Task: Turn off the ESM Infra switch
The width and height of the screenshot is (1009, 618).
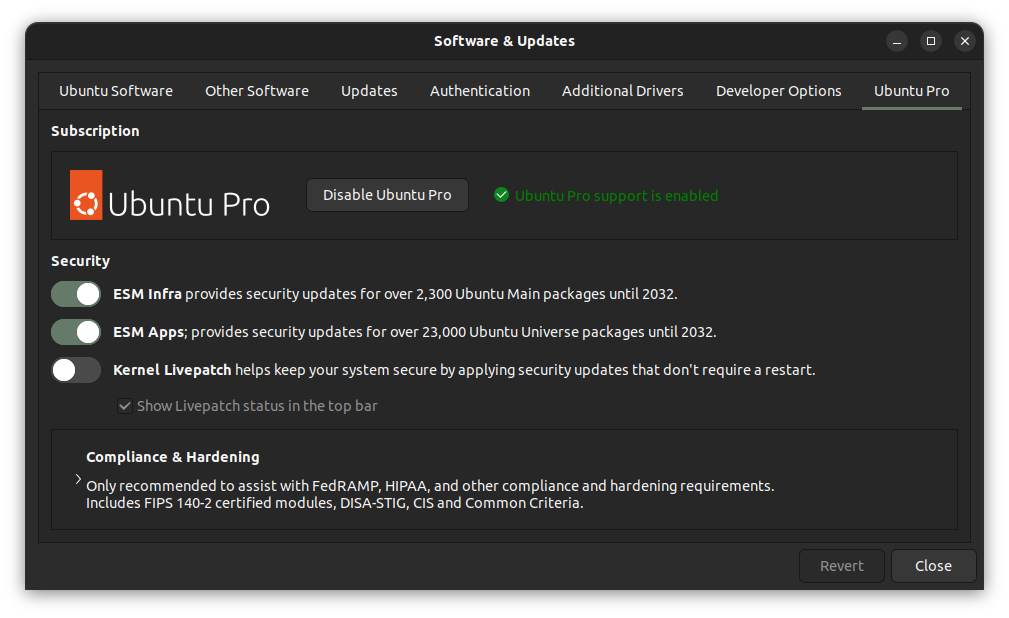Action: tap(76, 294)
